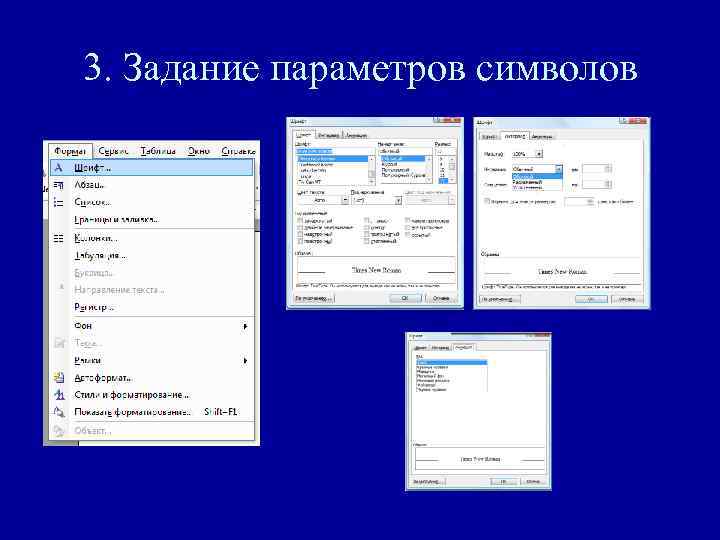
Task: Click the Смещение 'на' spinner field
Action: [596, 184]
